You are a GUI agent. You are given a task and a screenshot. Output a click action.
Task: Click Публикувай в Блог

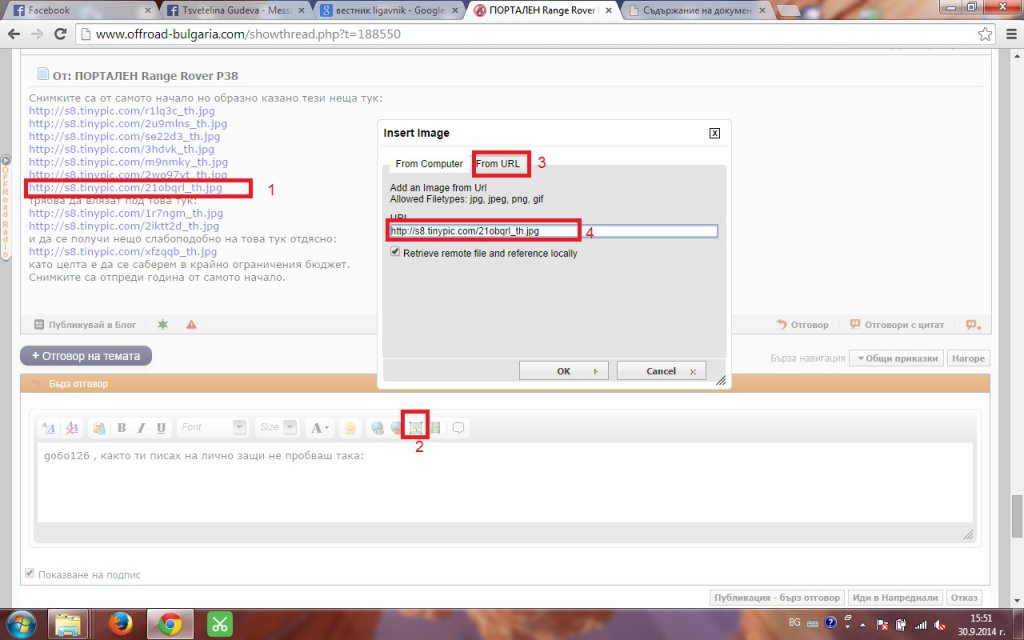click(x=85, y=325)
